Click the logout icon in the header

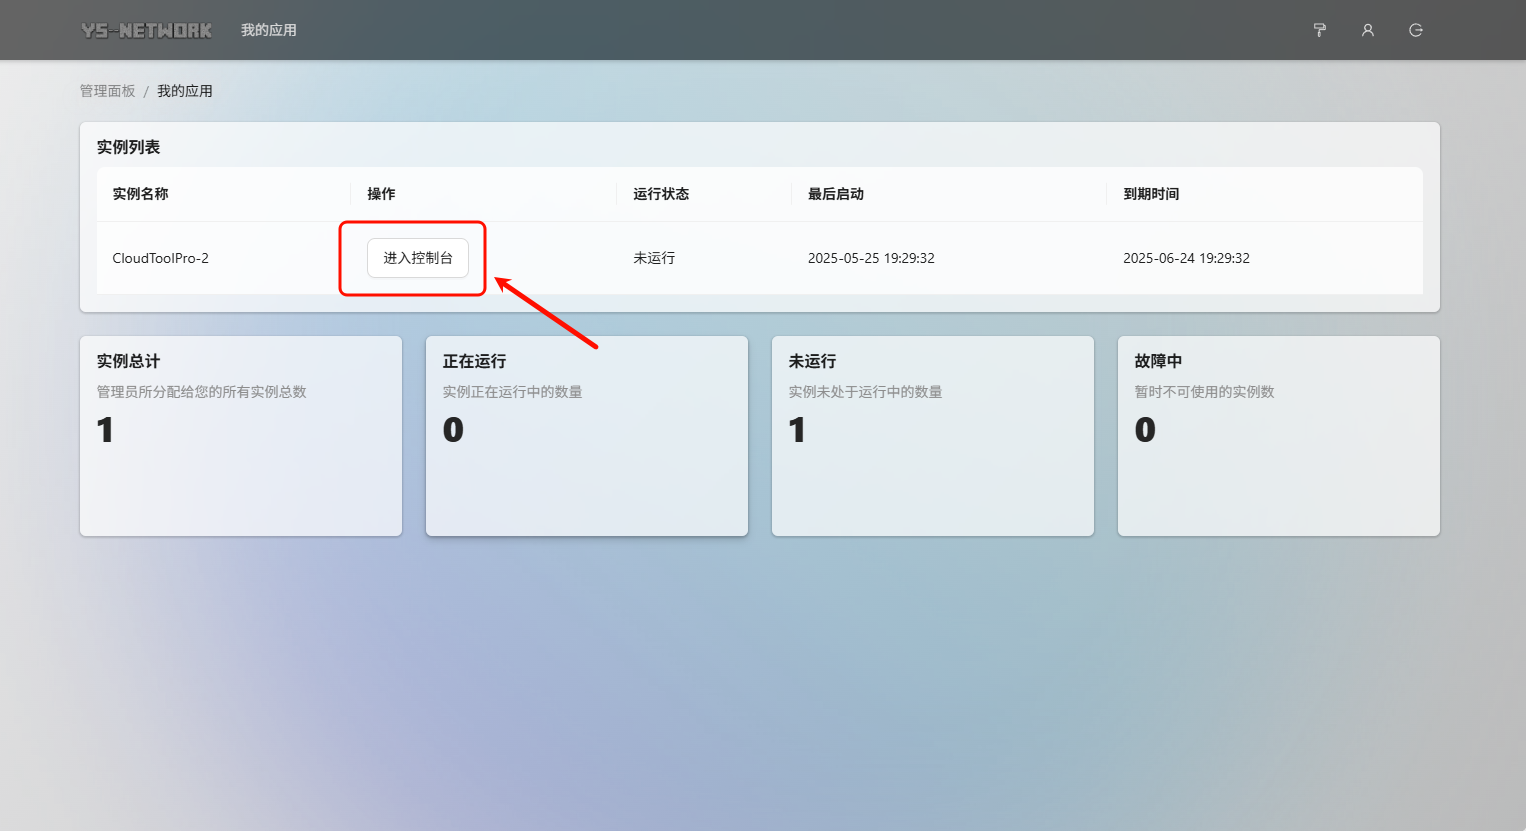[x=1415, y=30]
